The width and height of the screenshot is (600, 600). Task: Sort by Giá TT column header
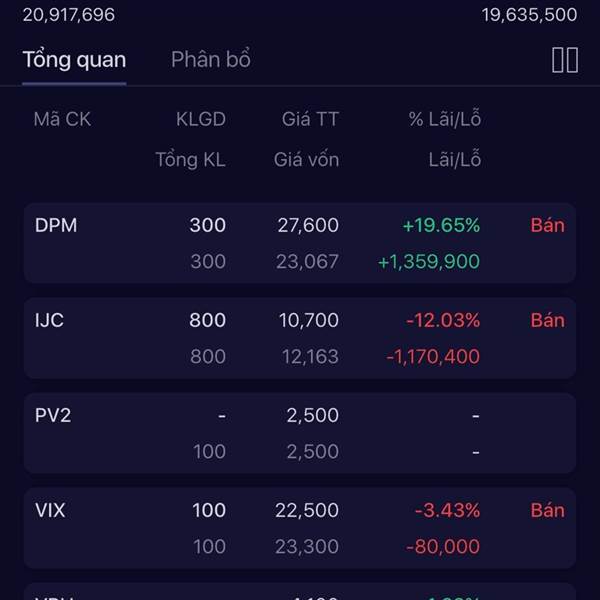tap(310, 120)
